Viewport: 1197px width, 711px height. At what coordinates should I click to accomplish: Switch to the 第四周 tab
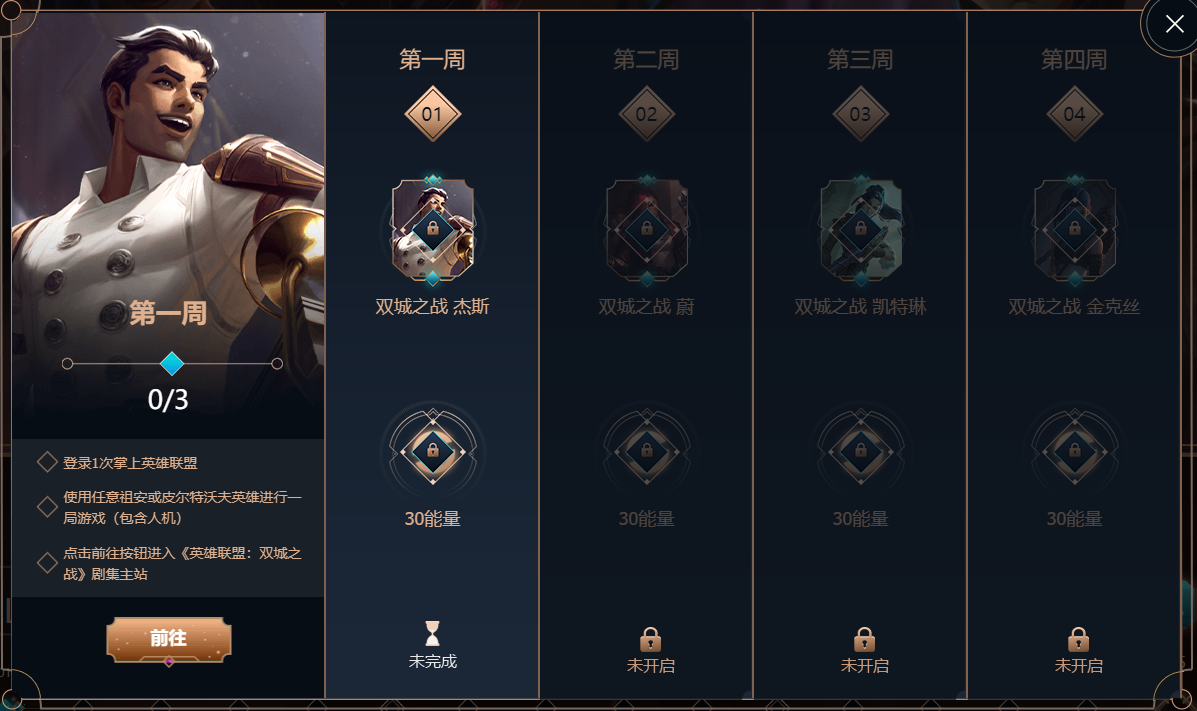(1074, 60)
